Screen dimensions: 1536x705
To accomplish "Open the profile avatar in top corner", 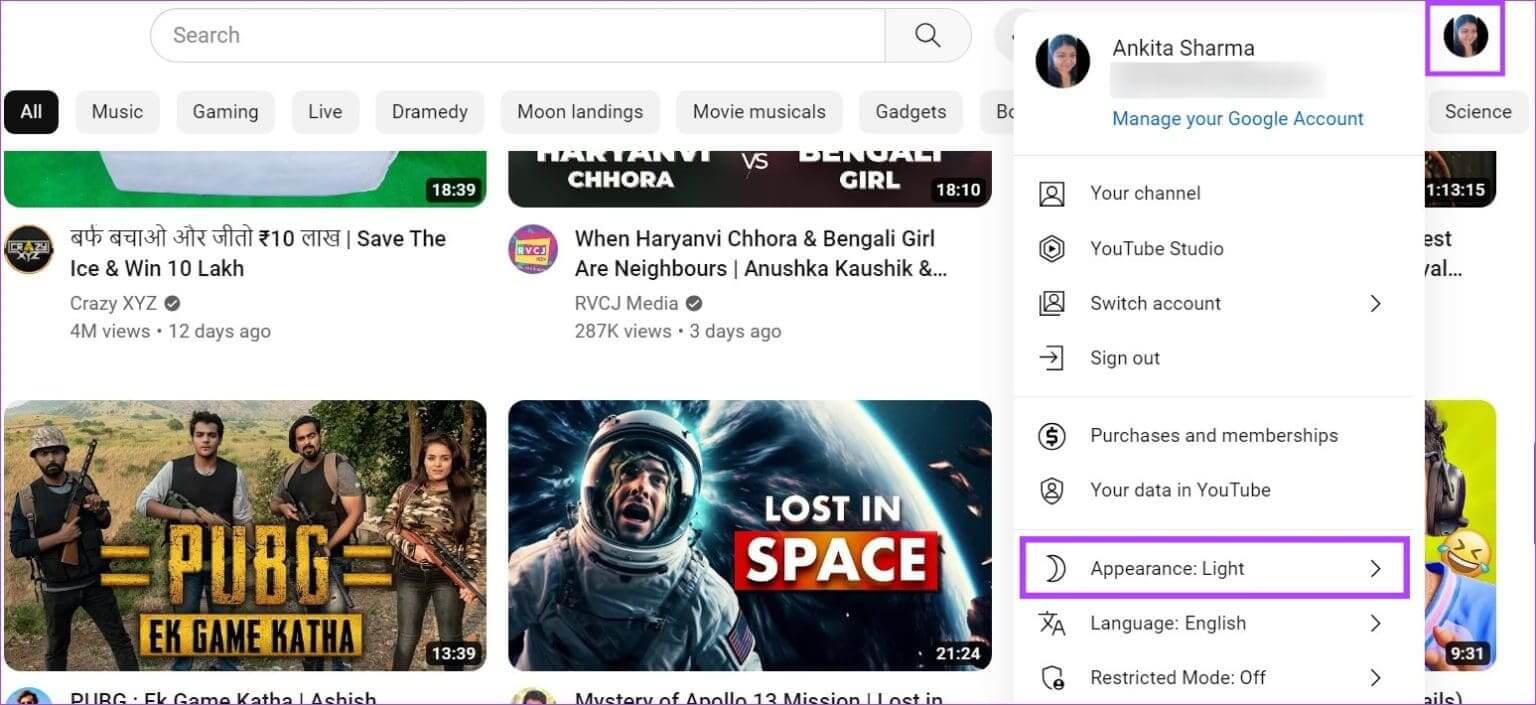I will click(x=1465, y=37).
